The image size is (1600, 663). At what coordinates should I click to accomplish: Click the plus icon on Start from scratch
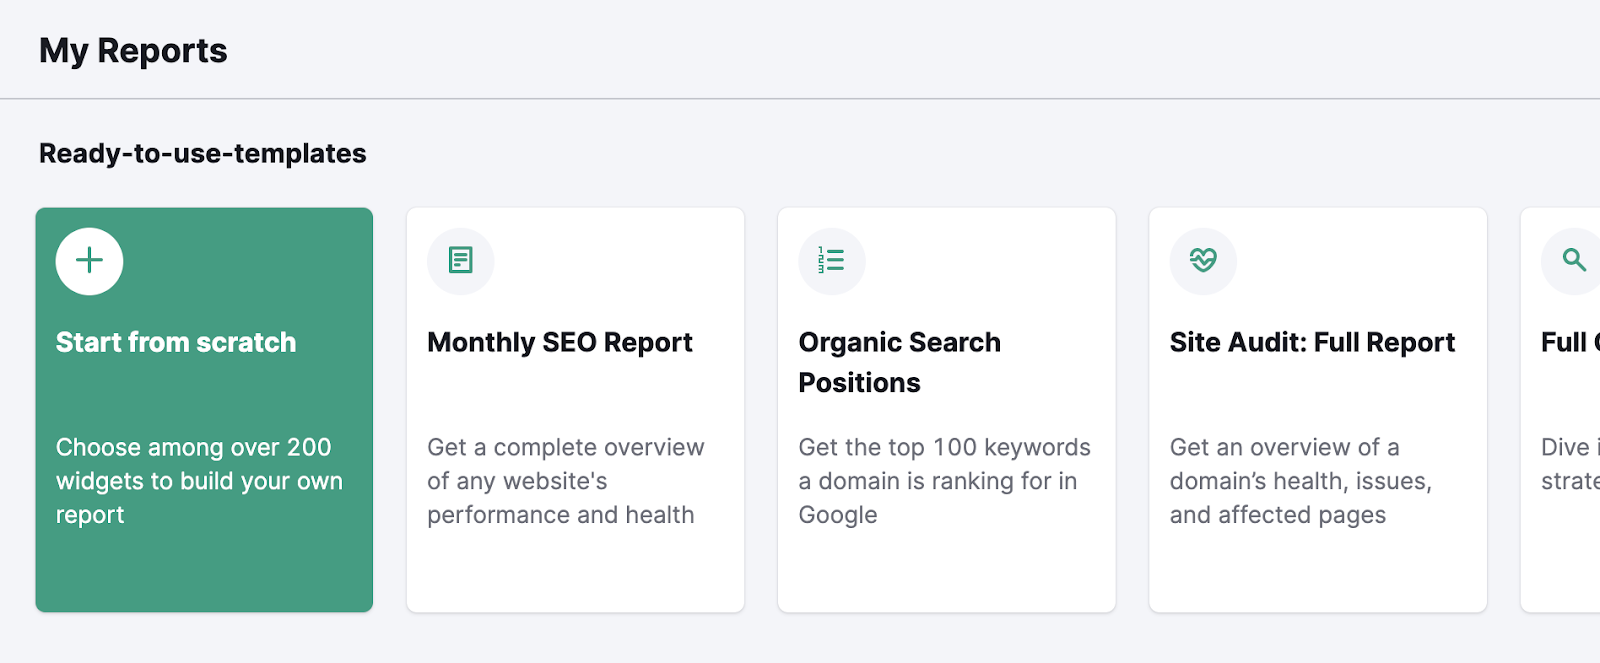coord(89,261)
